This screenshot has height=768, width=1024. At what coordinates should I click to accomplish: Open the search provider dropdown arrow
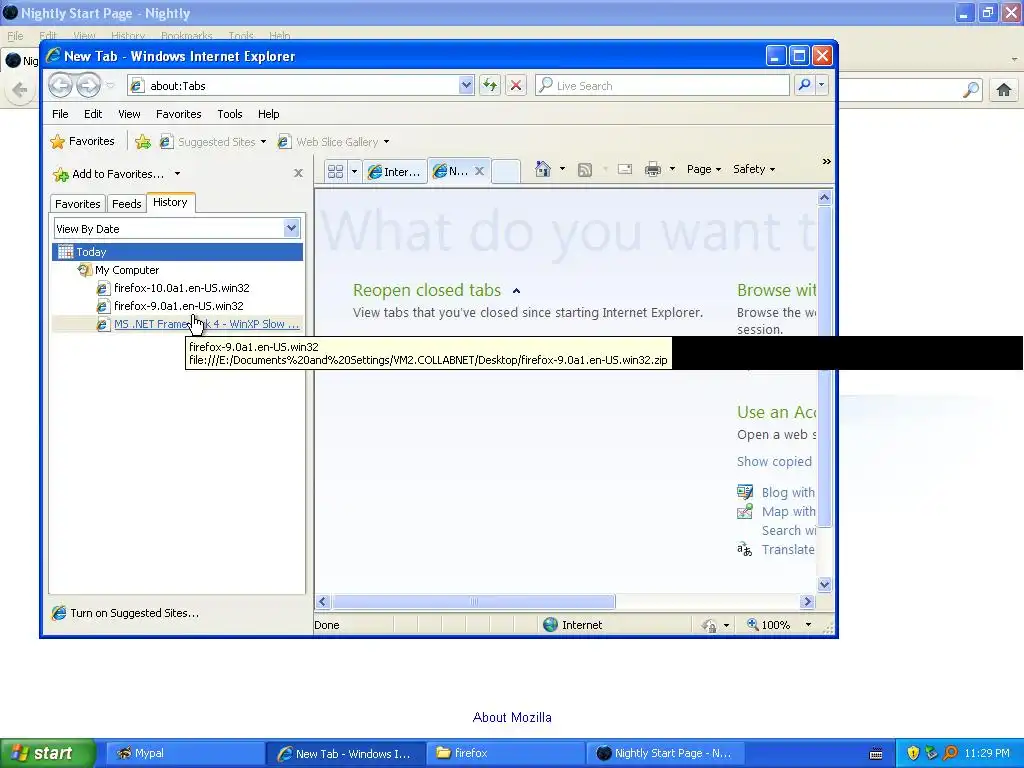coord(822,85)
